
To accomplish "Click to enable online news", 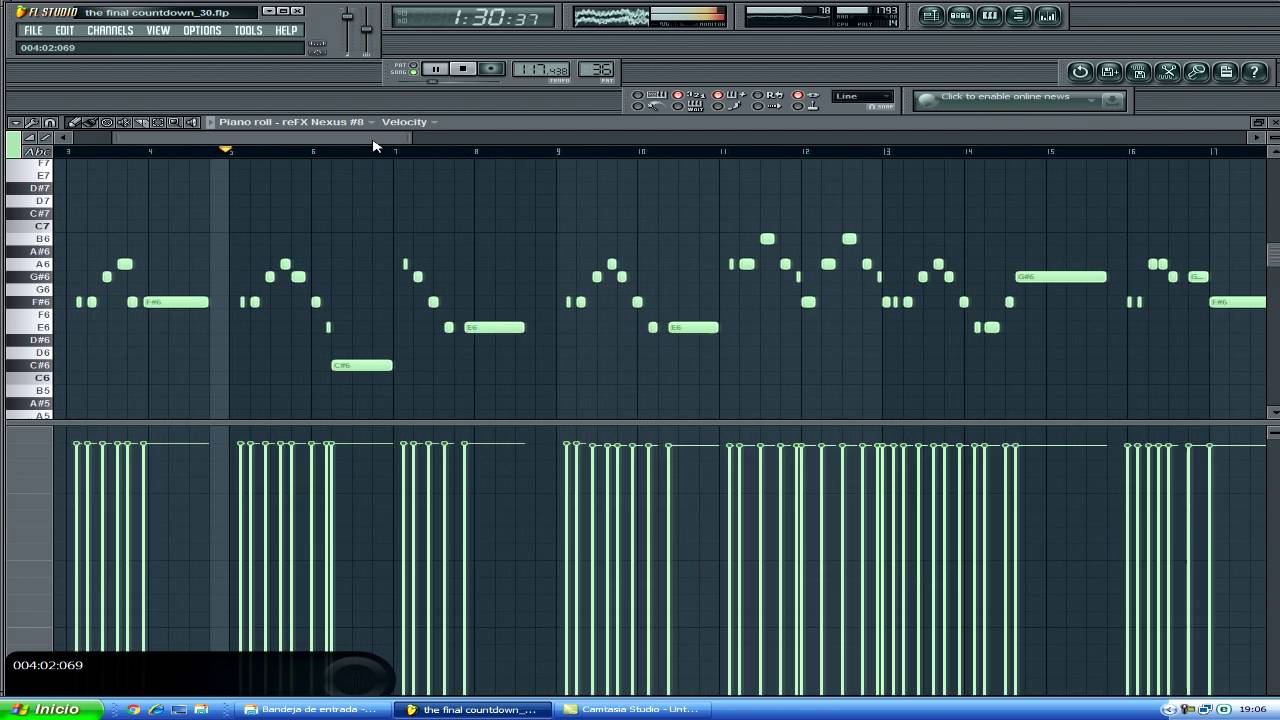I will 1005,97.
